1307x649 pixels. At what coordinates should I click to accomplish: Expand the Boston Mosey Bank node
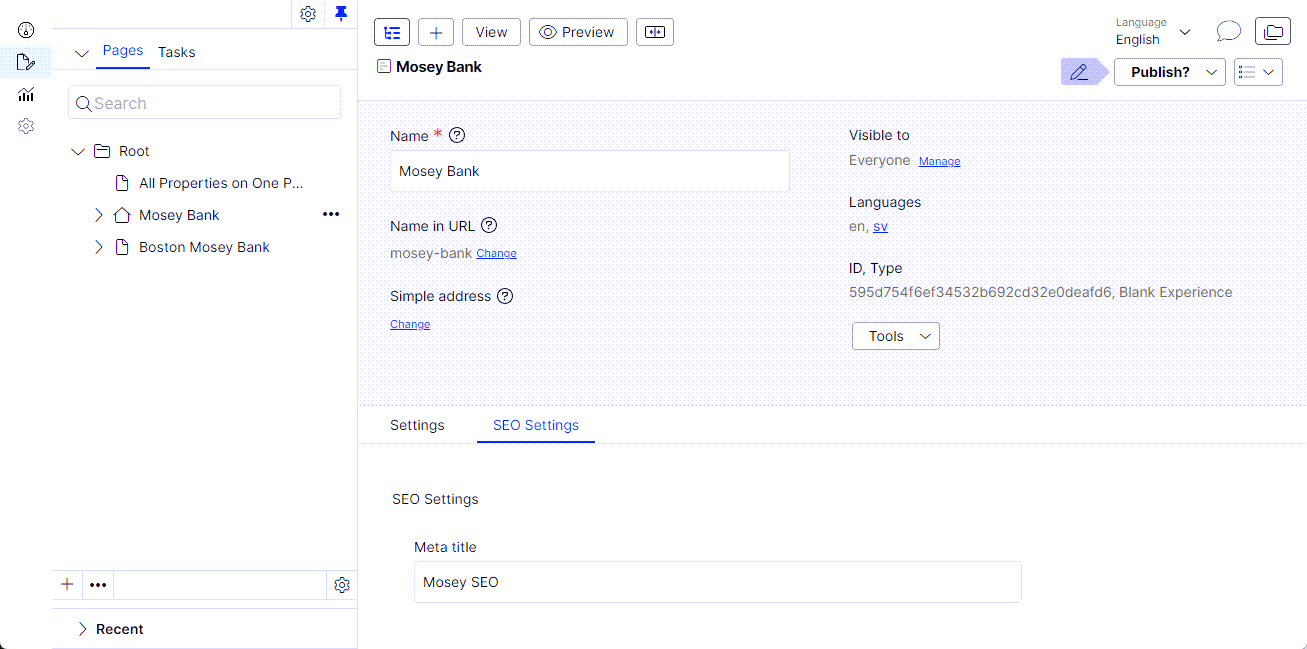point(98,247)
